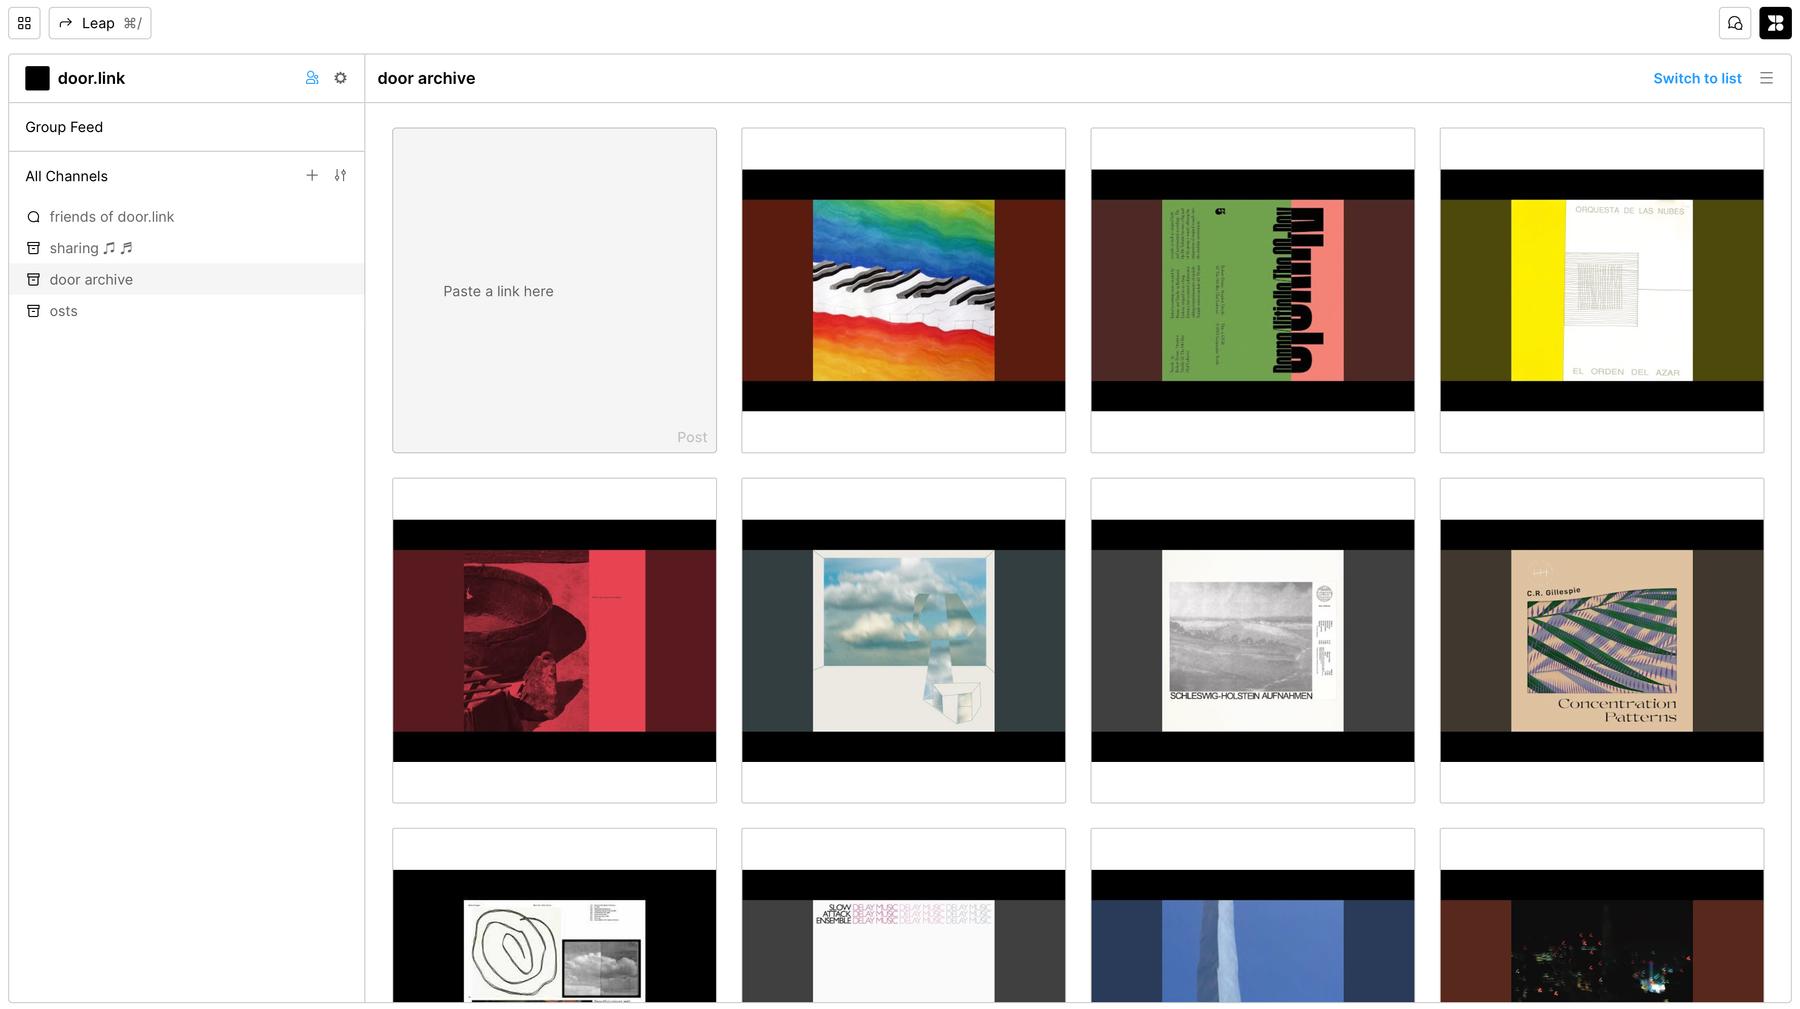Open the Leap navigation button
Screen dimensions: 1800x1009
pyautogui.click(x=100, y=23)
